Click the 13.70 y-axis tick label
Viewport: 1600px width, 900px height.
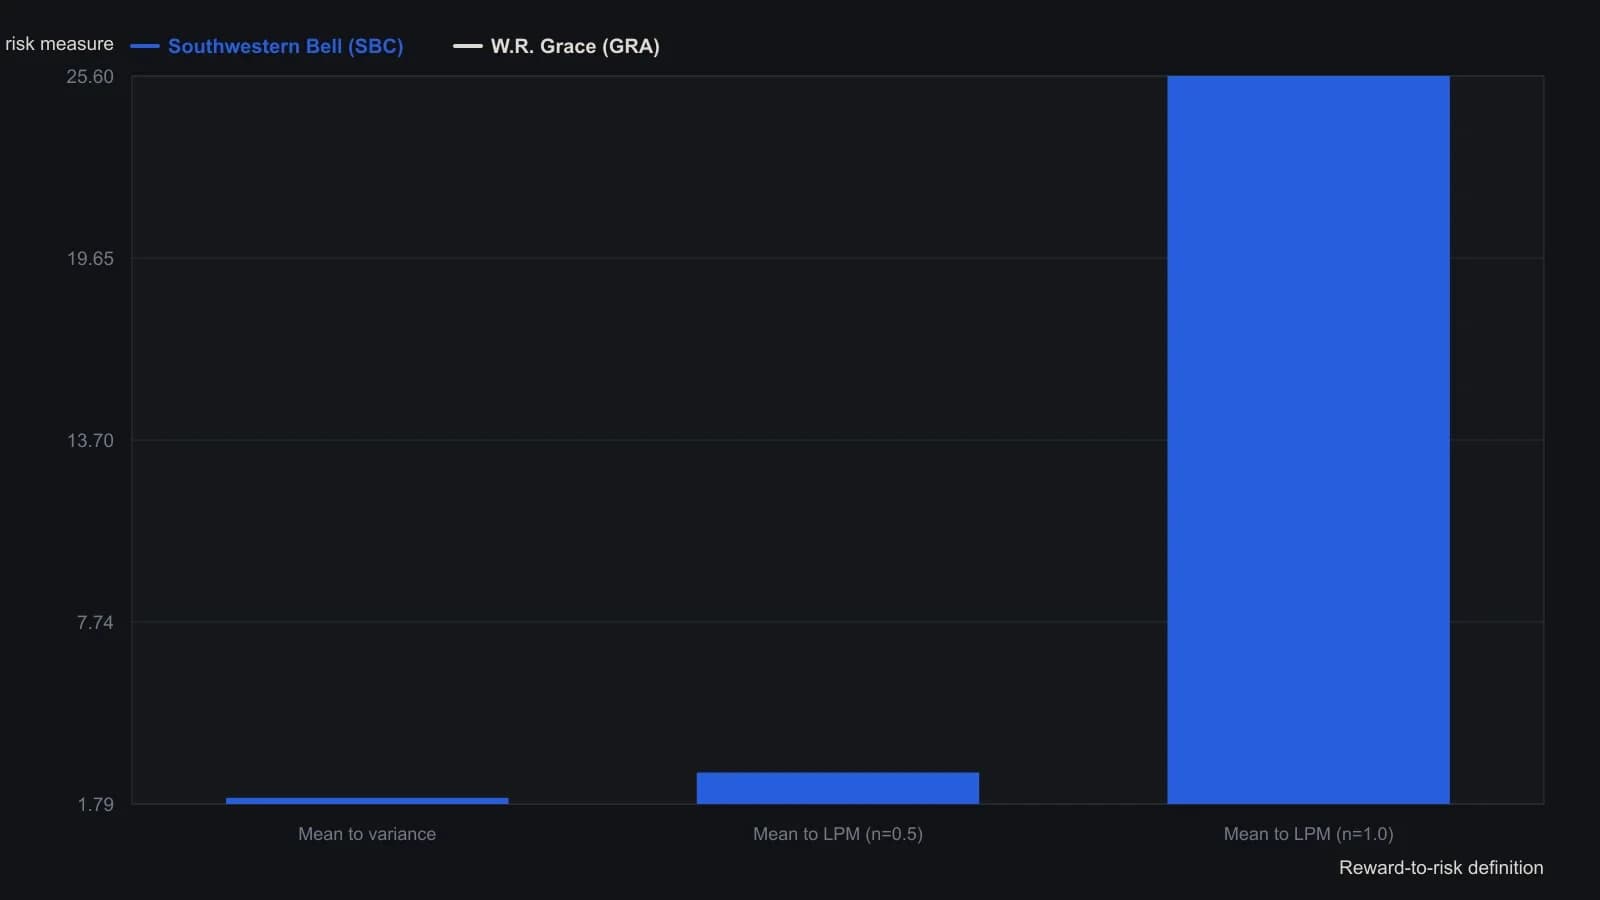click(x=90, y=441)
